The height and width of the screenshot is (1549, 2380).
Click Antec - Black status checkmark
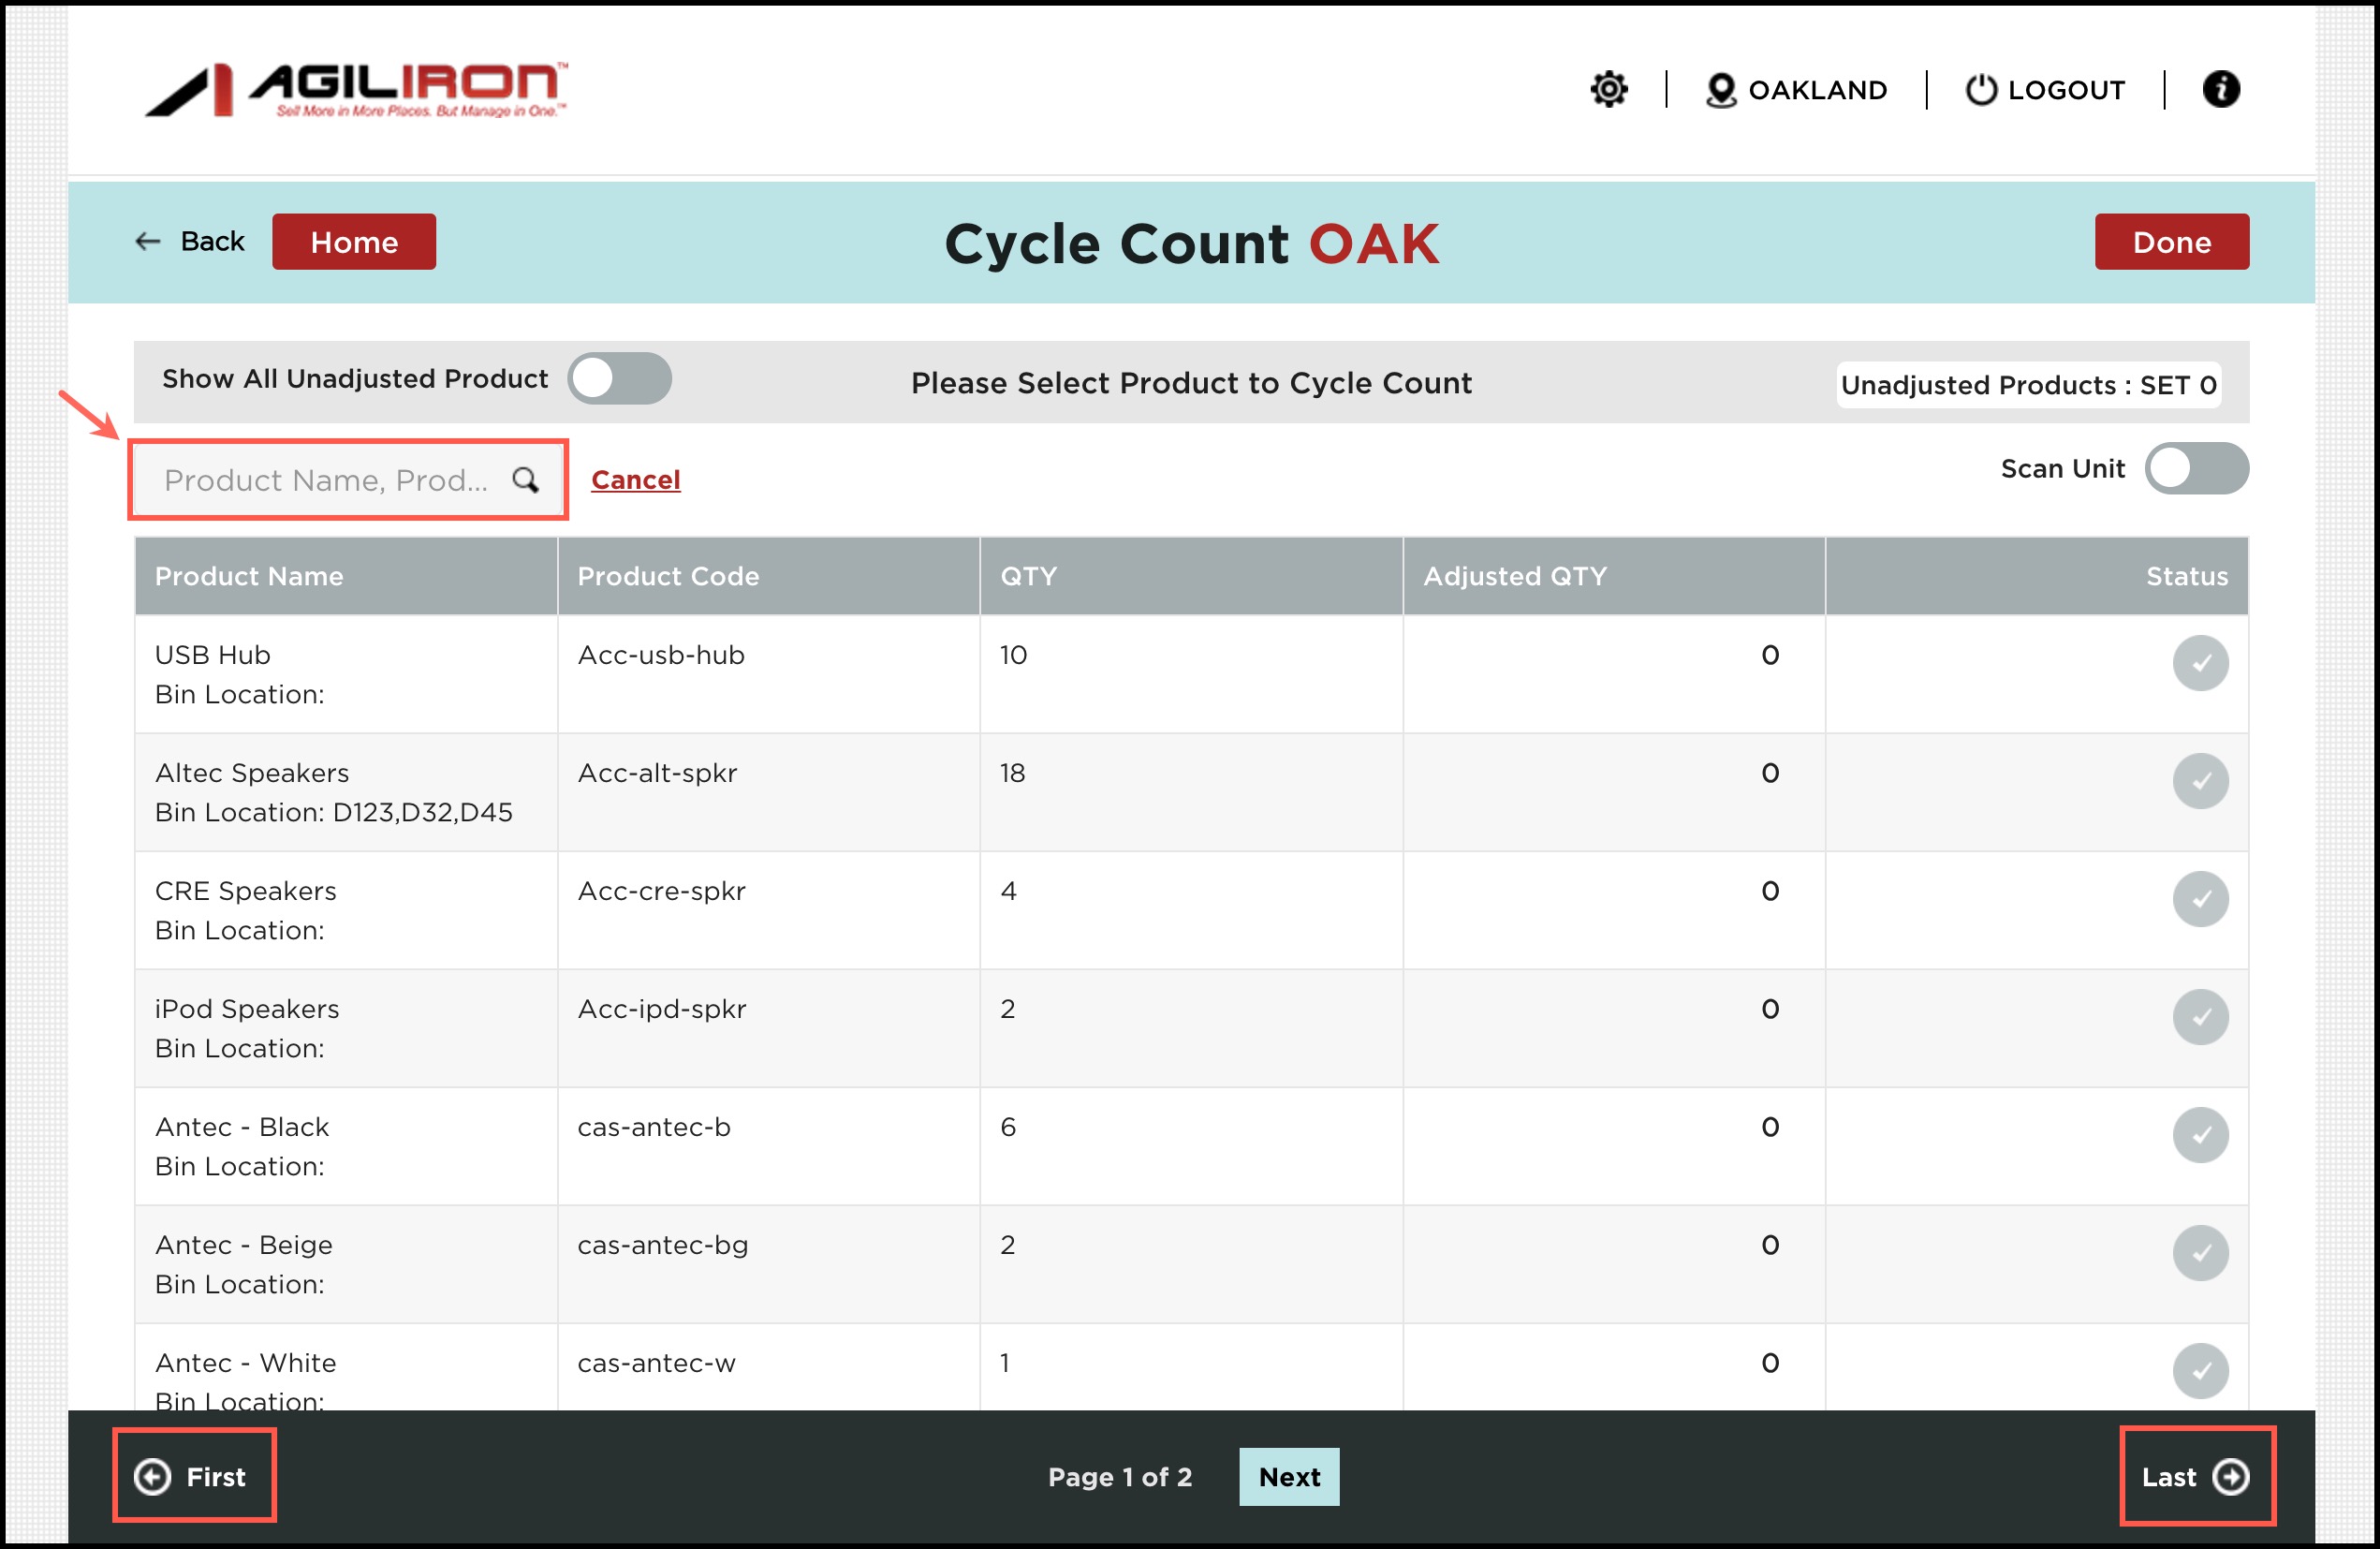(2199, 1135)
